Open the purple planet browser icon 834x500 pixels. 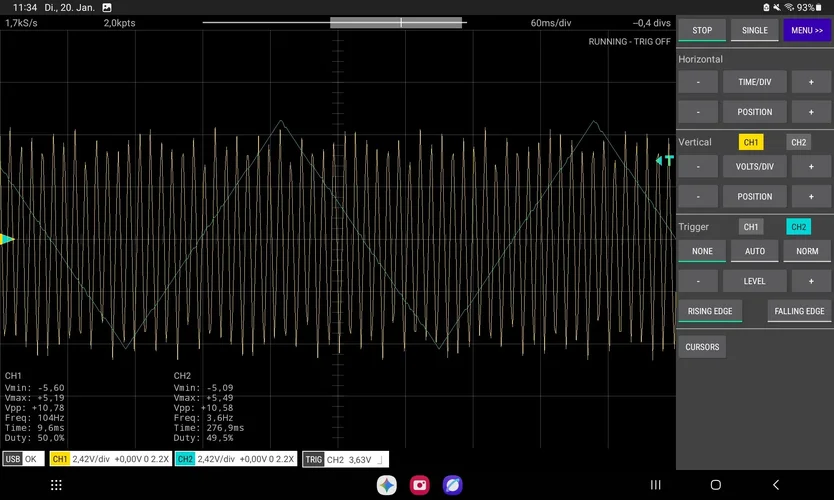(x=453, y=485)
